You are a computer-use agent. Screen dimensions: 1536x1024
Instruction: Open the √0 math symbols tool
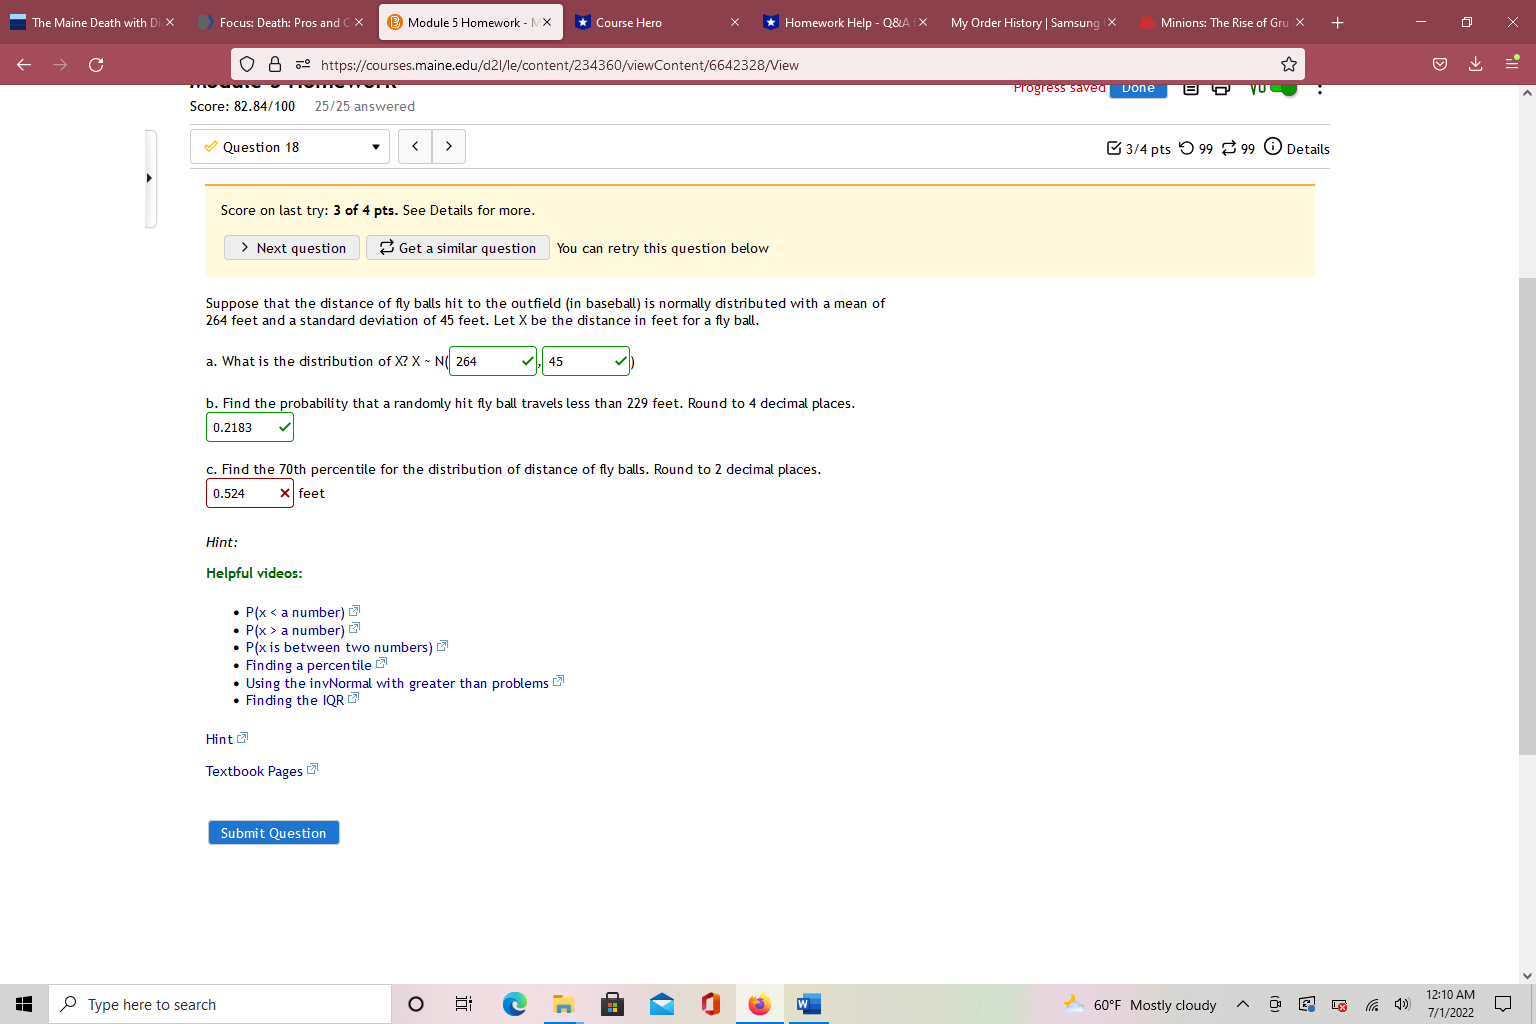(x=1258, y=89)
